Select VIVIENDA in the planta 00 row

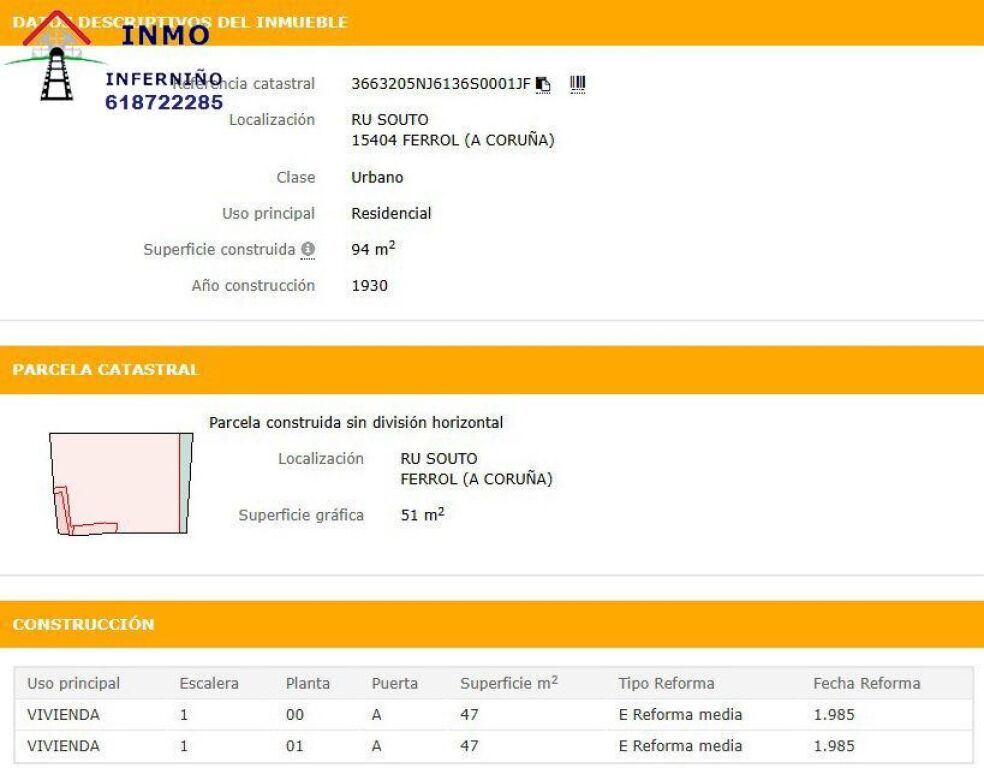[x=63, y=715]
